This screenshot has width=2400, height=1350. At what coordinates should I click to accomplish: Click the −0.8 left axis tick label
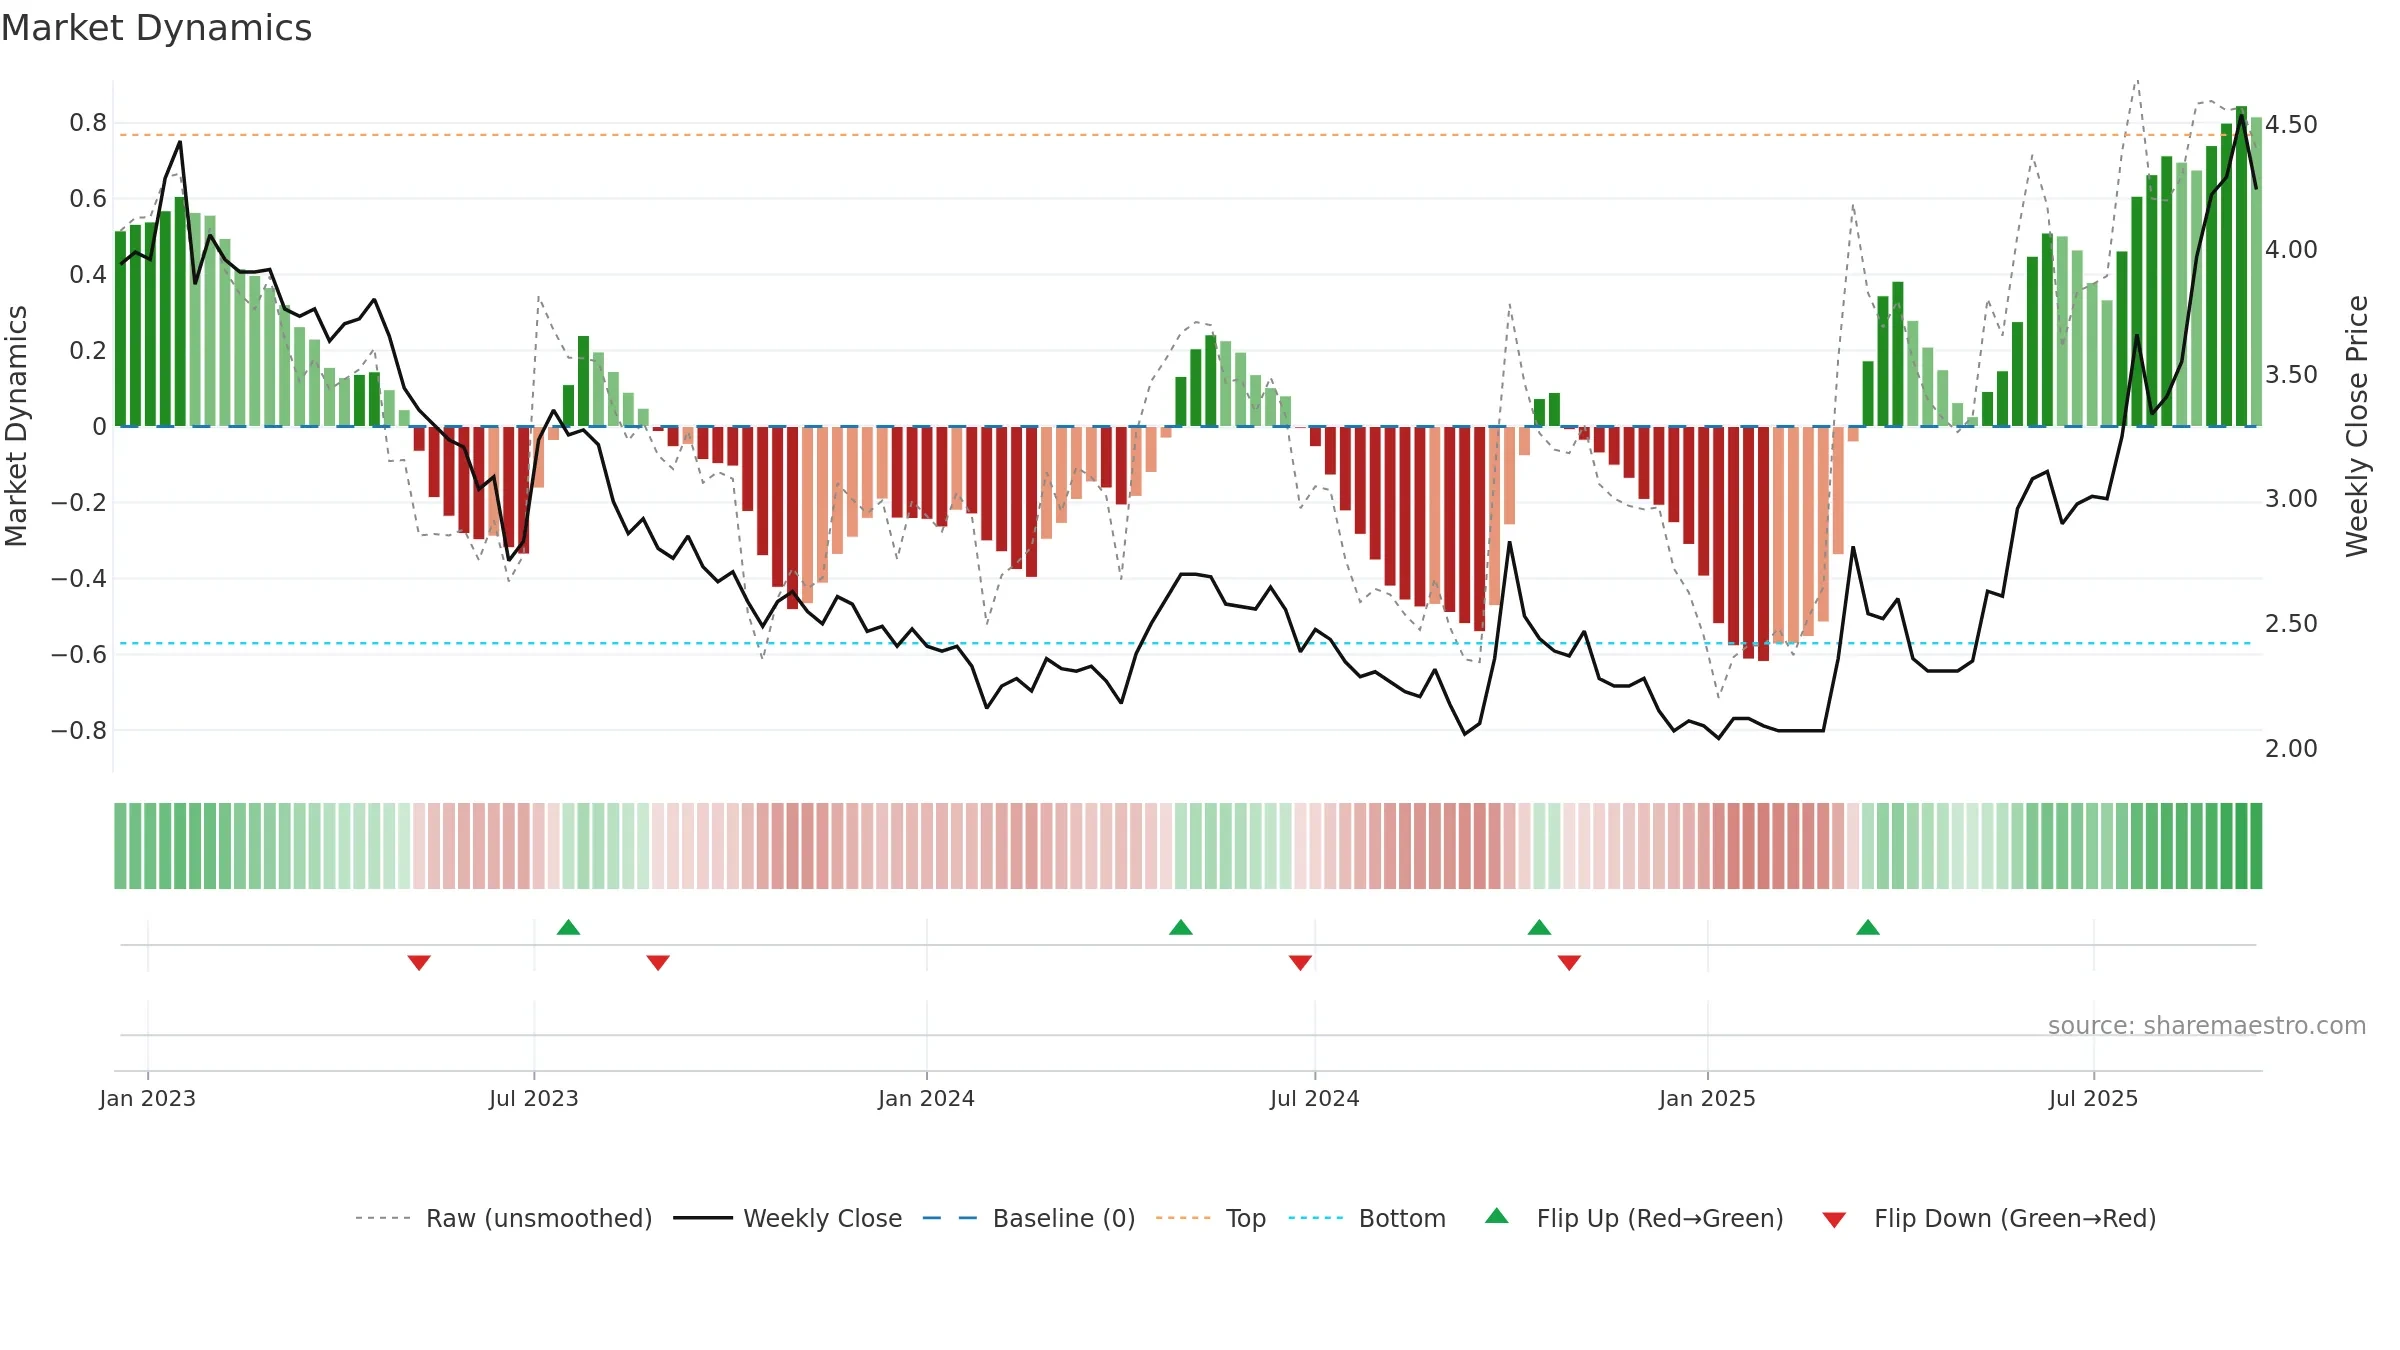pyautogui.click(x=79, y=730)
